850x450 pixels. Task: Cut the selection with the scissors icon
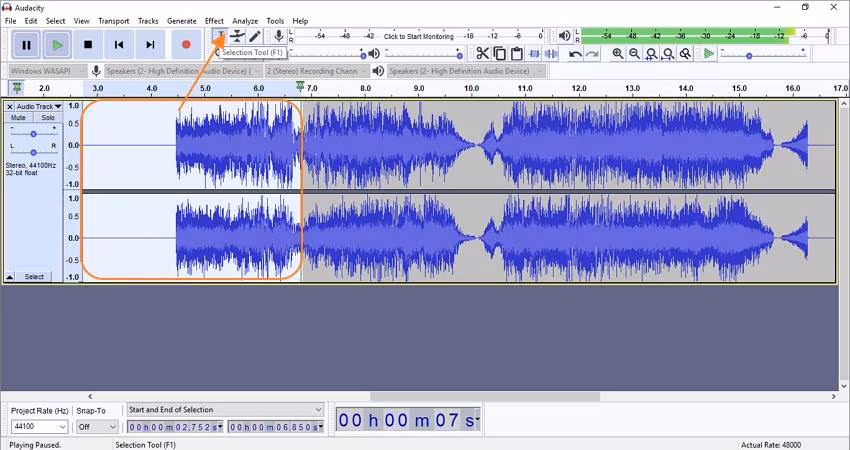(x=482, y=53)
